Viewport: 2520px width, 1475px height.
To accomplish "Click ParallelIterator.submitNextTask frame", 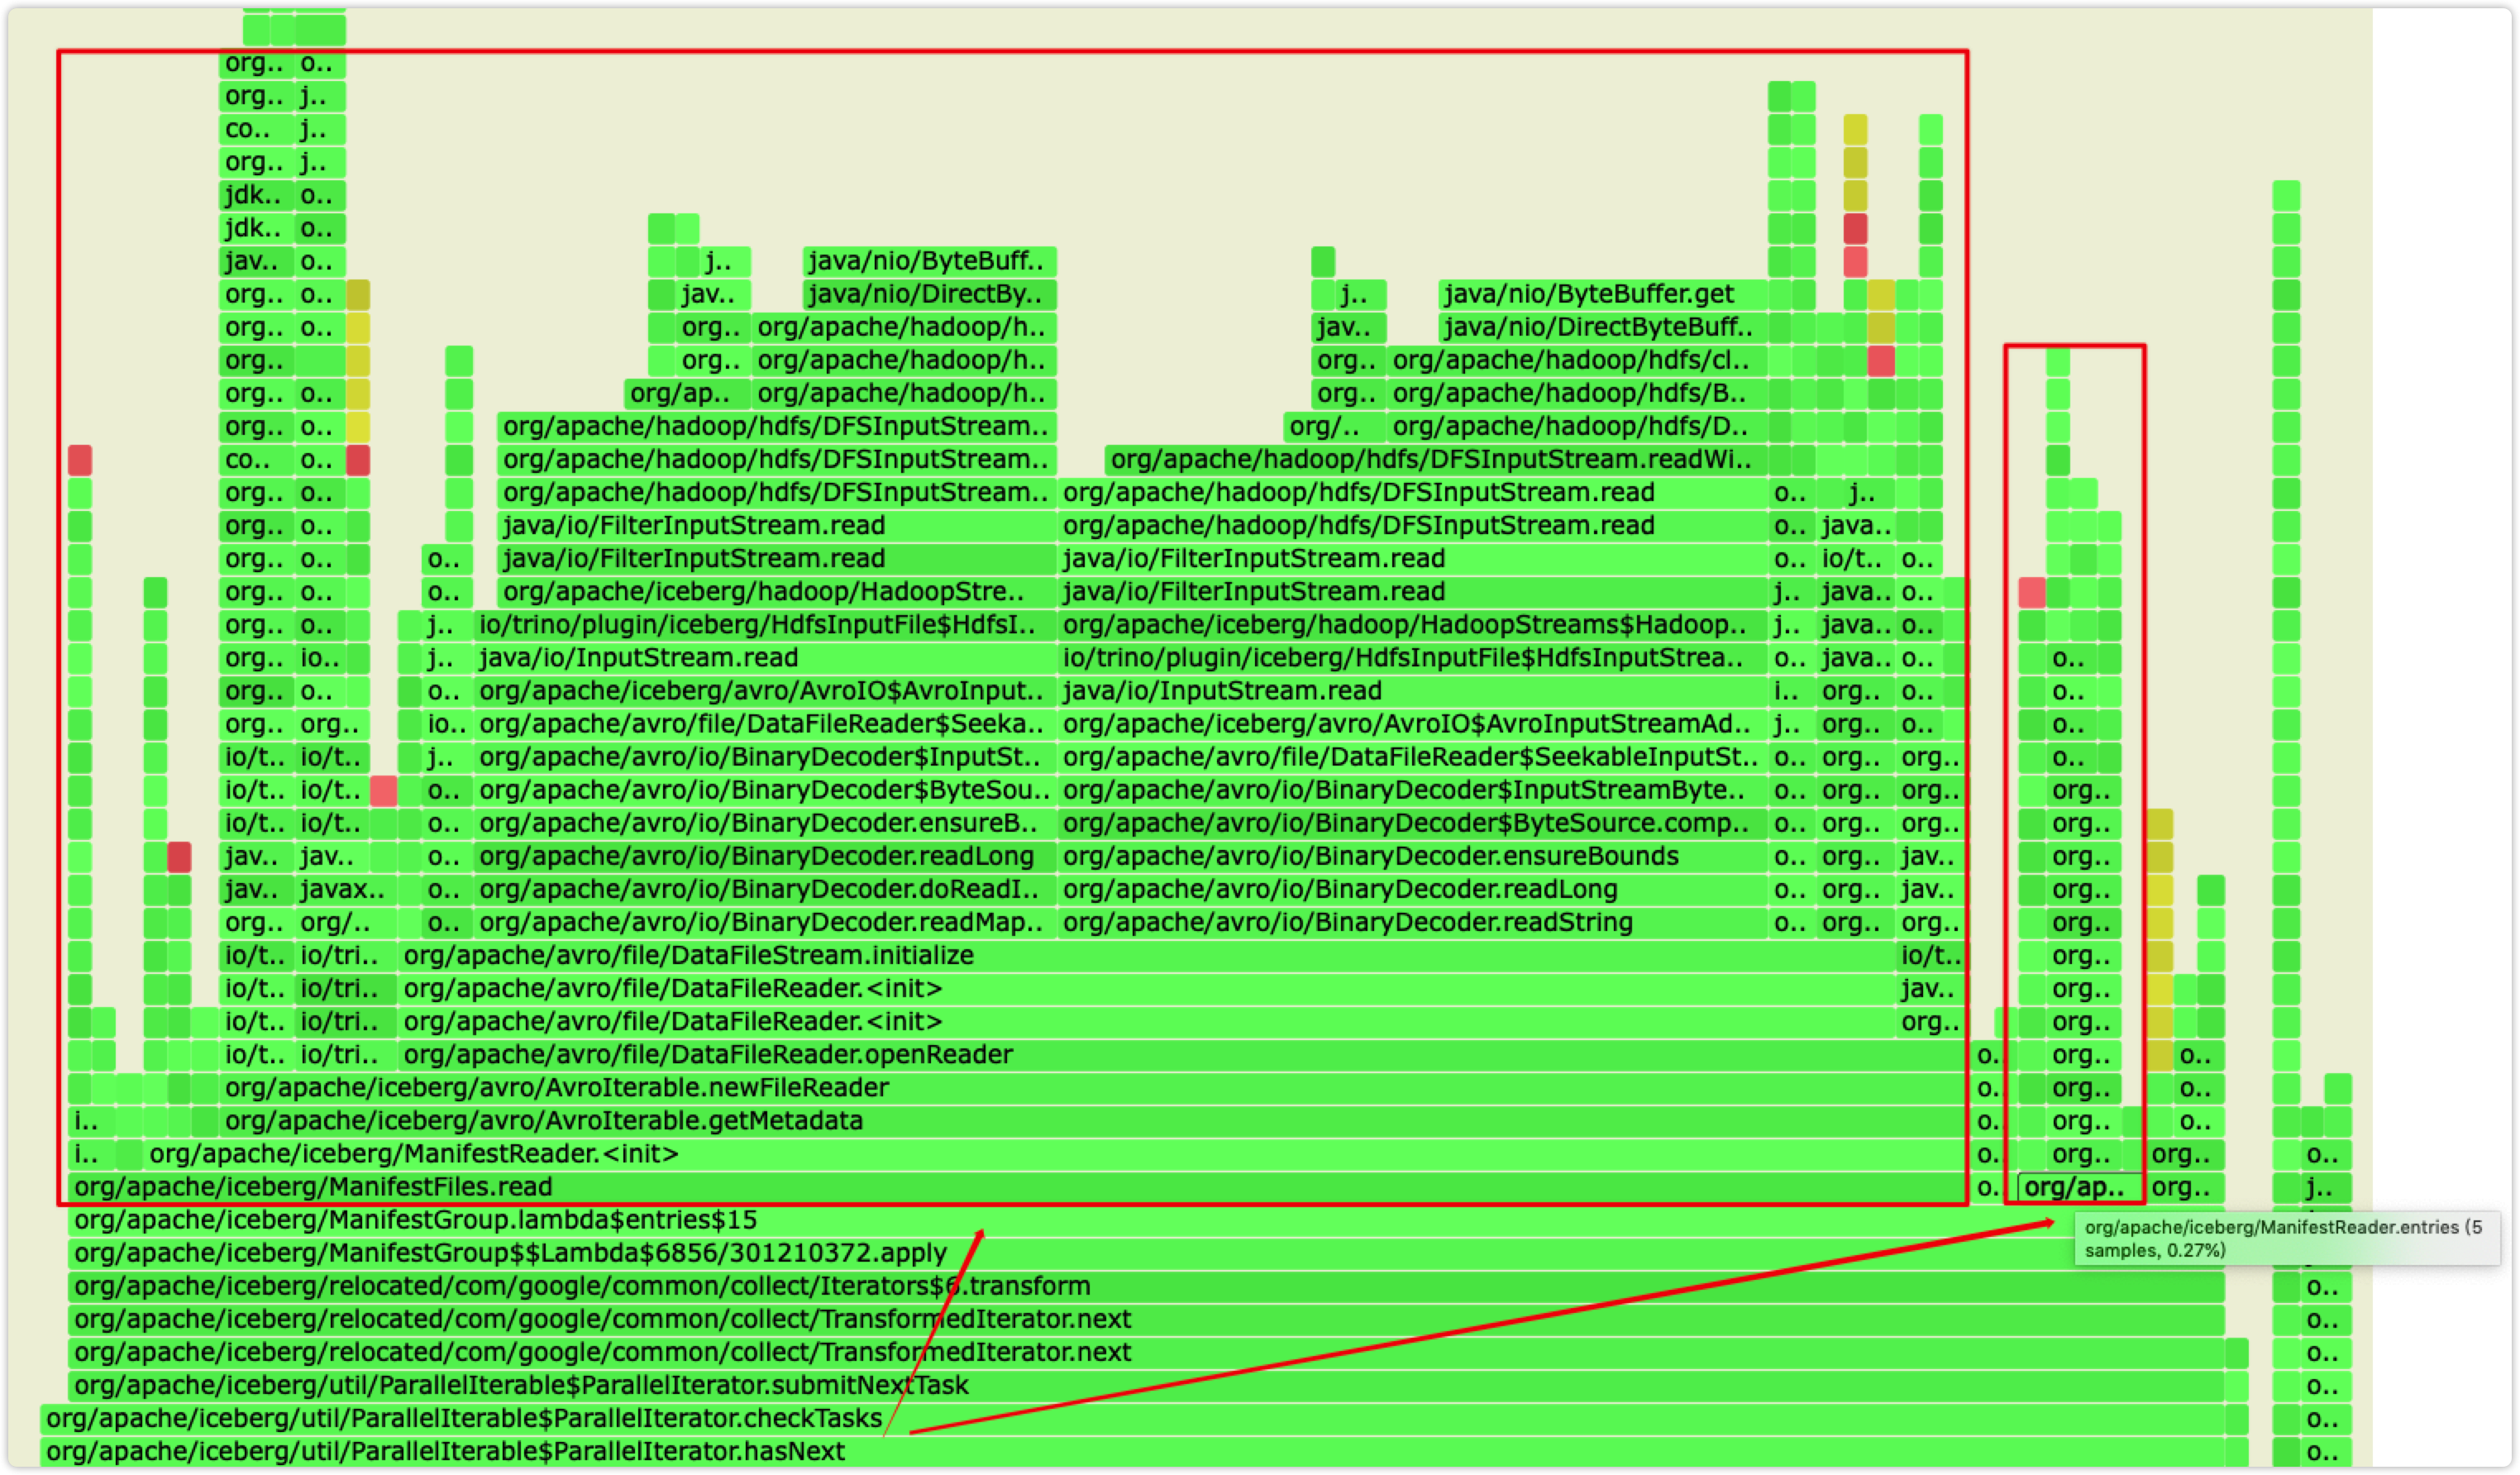I will tap(520, 1385).
